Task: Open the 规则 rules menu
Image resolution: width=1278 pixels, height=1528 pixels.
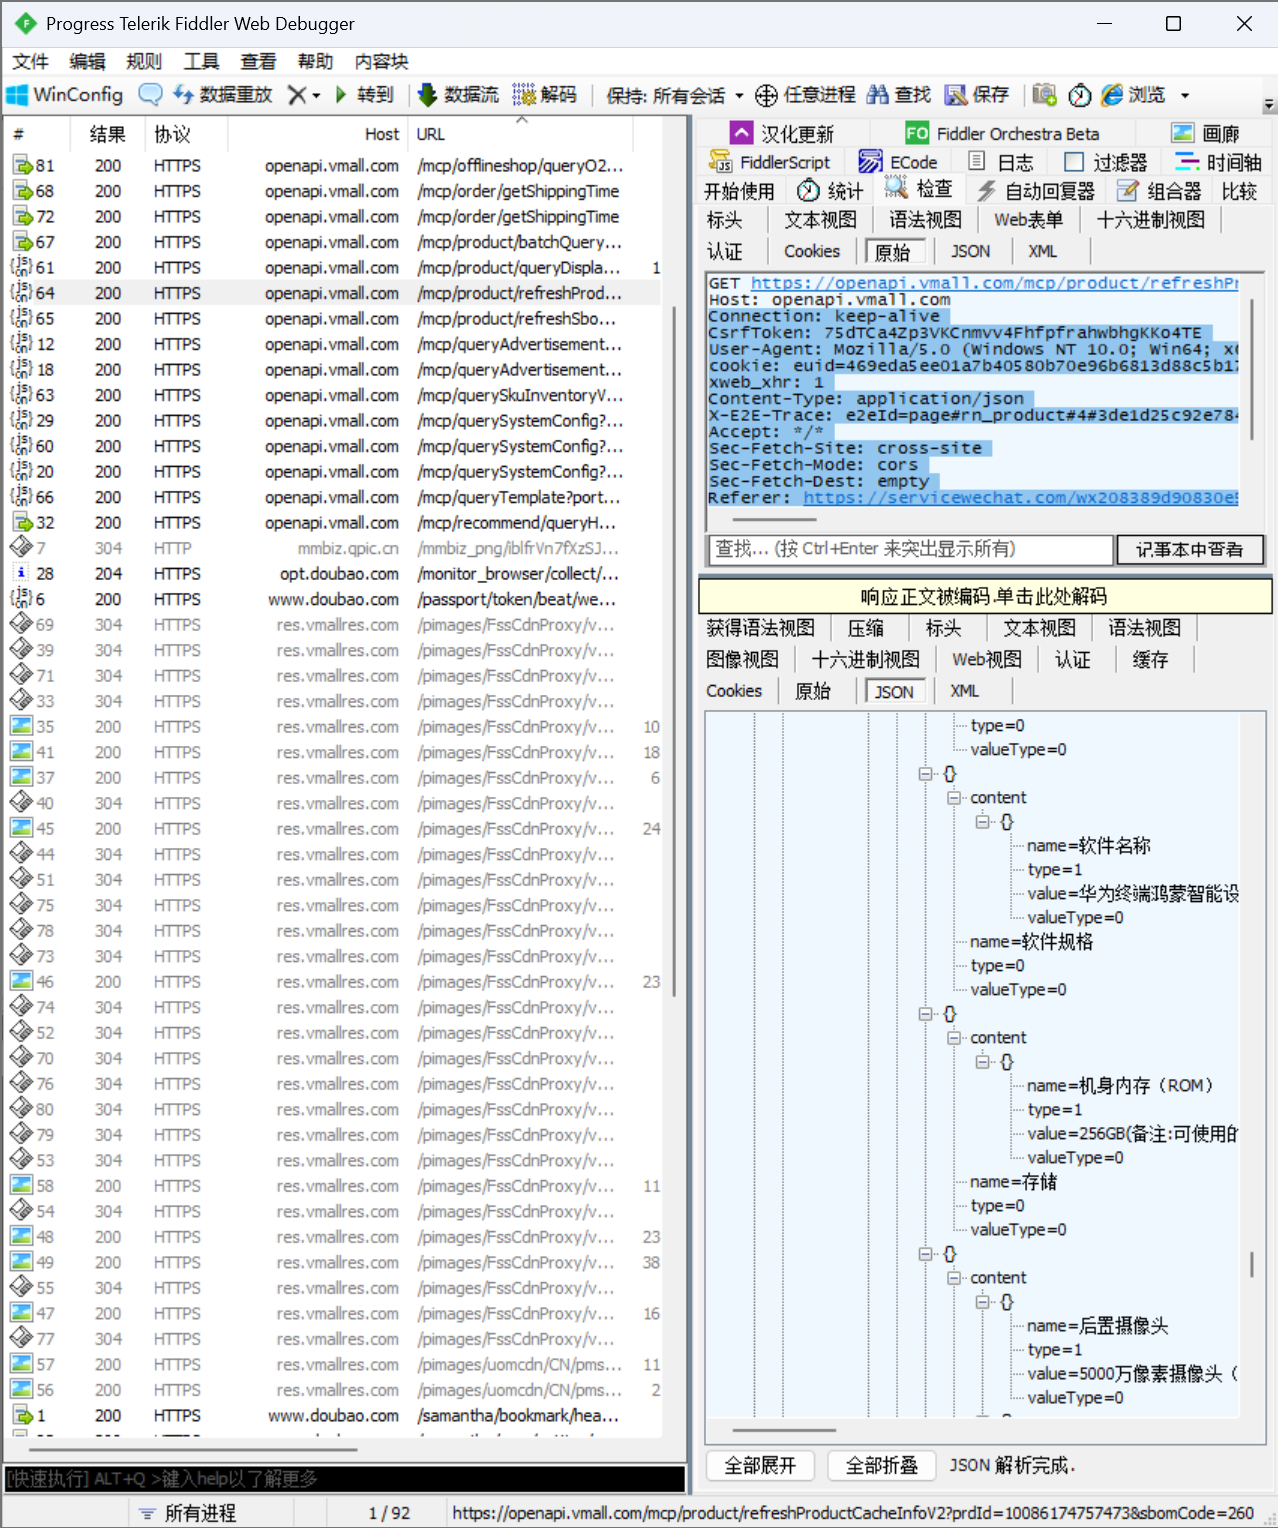Action: [x=144, y=62]
